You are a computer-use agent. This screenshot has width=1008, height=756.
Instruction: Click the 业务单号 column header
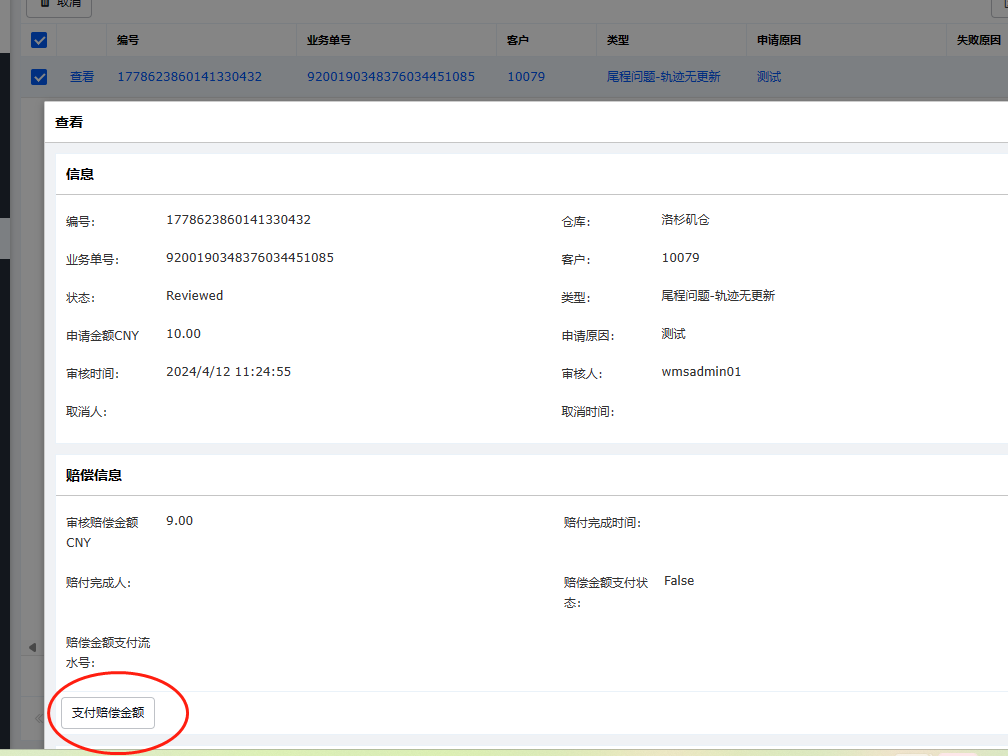(x=329, y=41)
